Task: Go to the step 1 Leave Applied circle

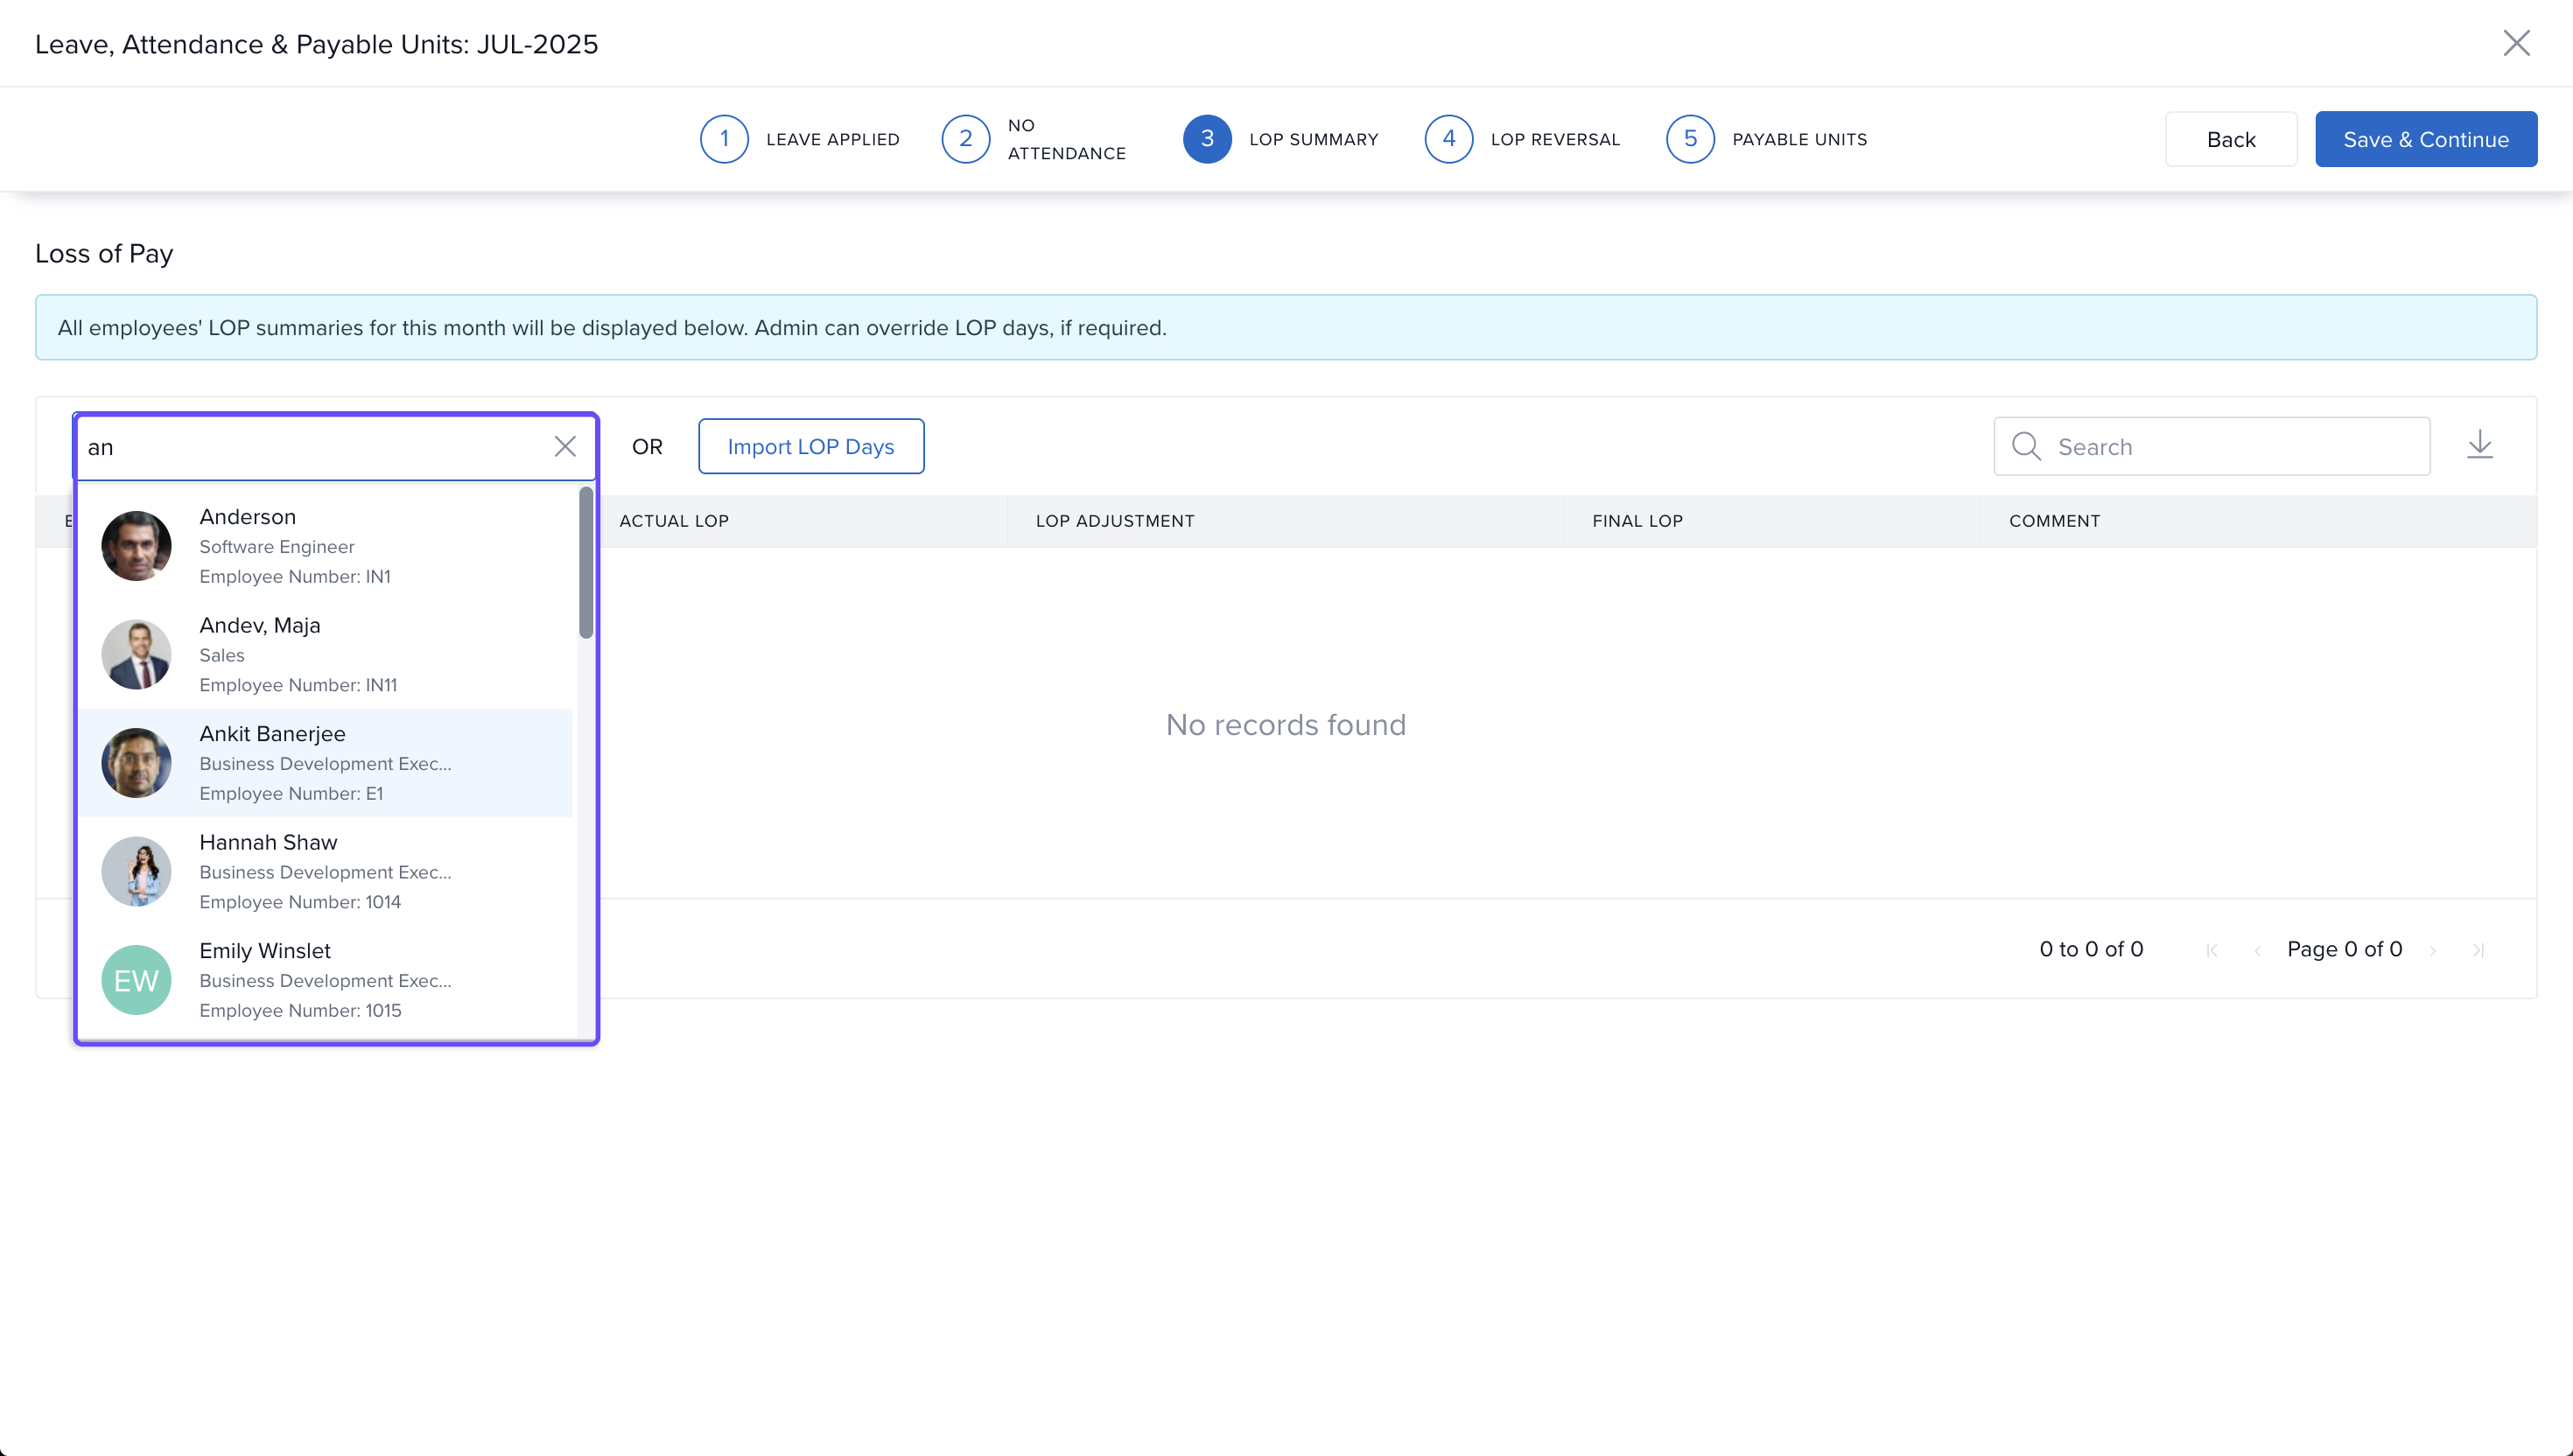Action: click(x=724, y=139)
